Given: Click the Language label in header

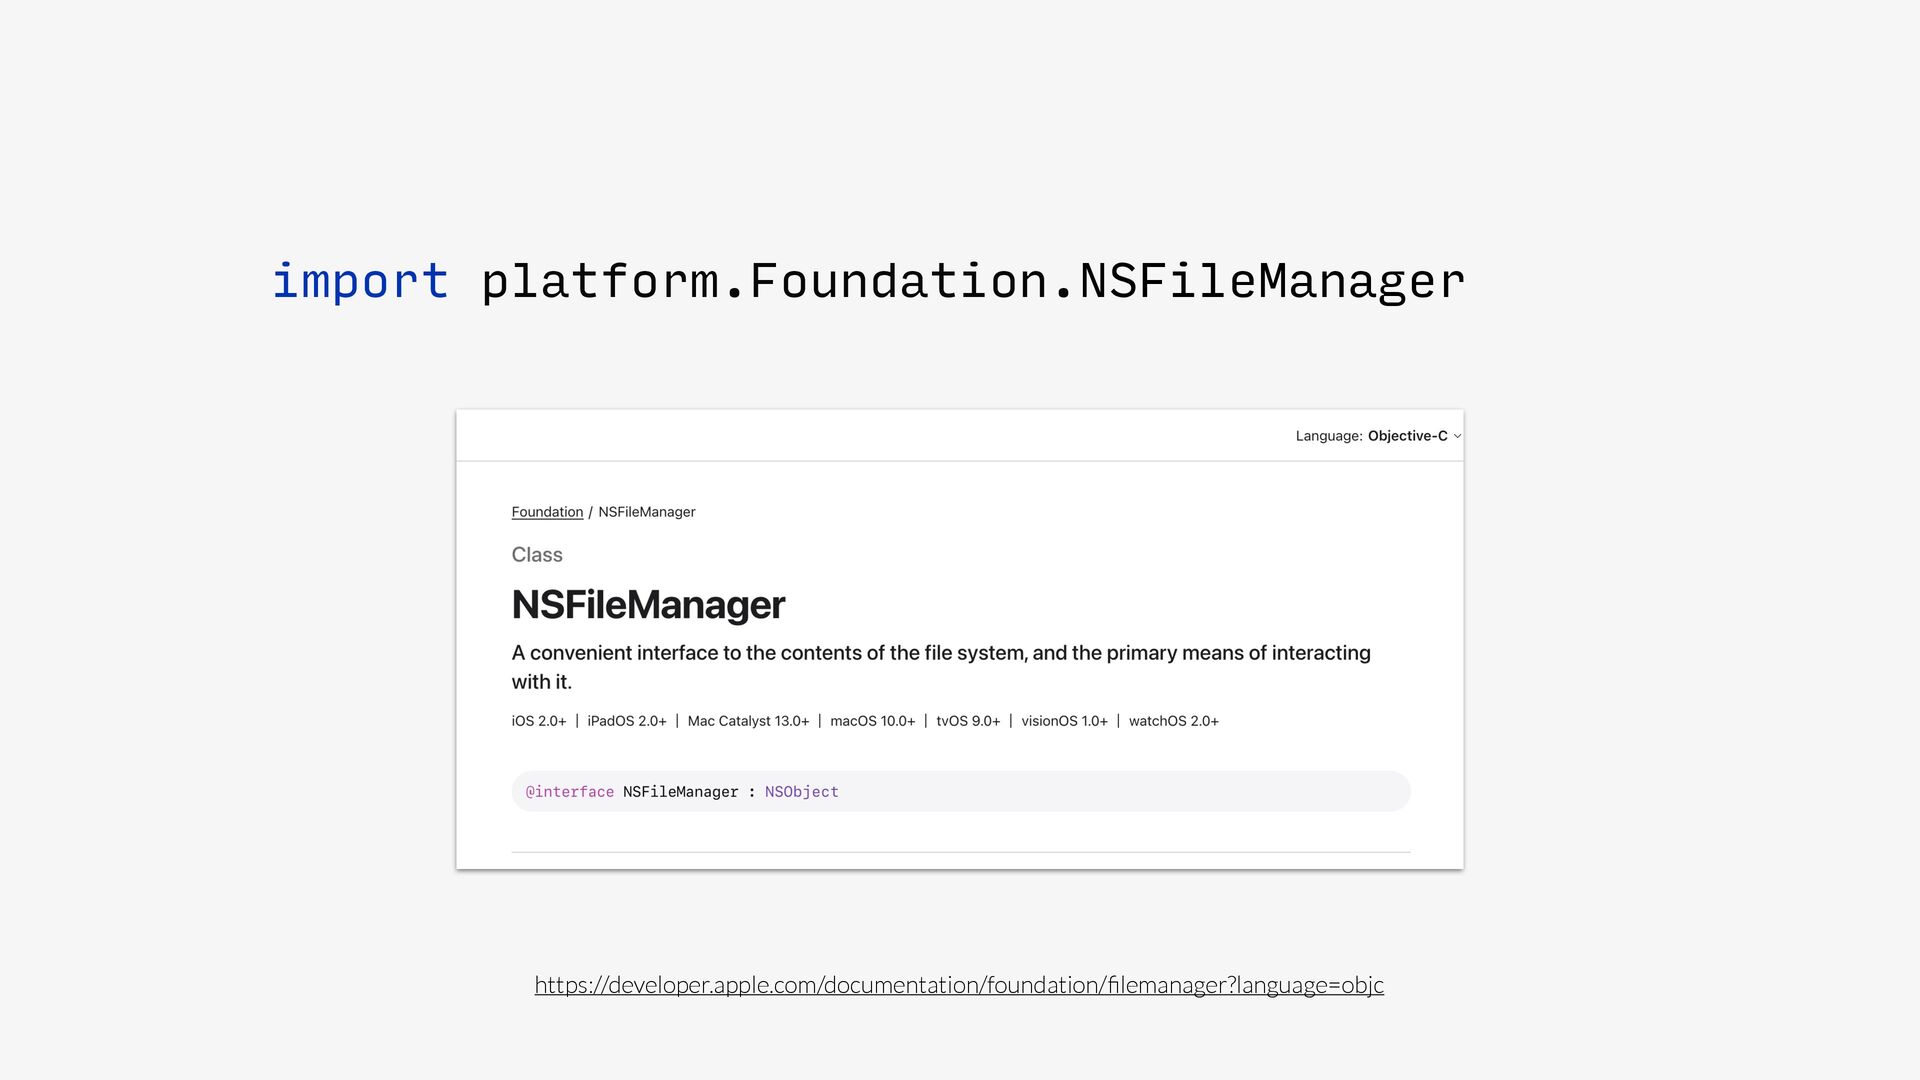Looking at the screenshot, I should coord(1329,436).
